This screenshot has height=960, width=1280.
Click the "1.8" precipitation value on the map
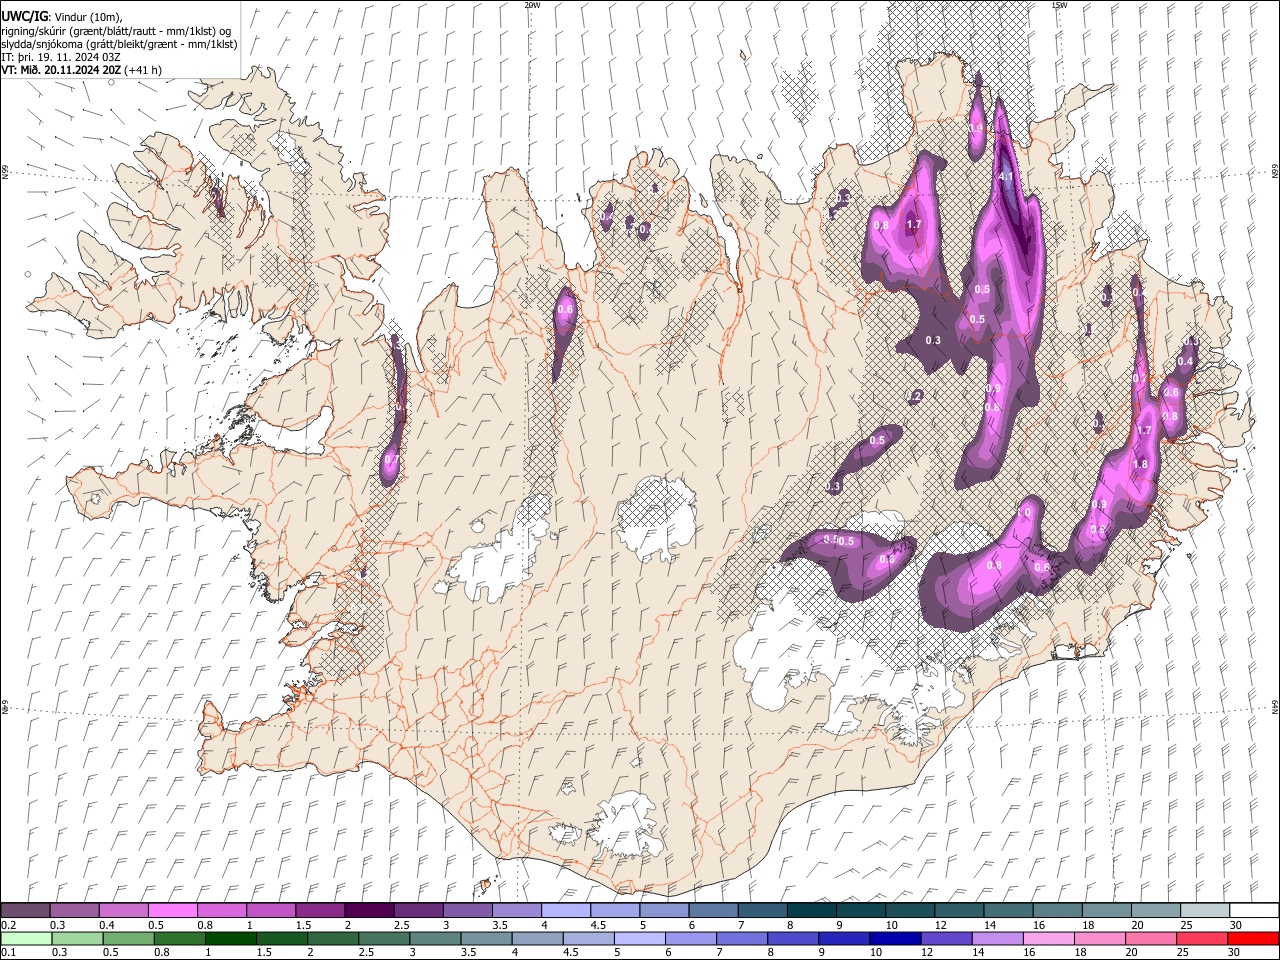point(1141,465)
